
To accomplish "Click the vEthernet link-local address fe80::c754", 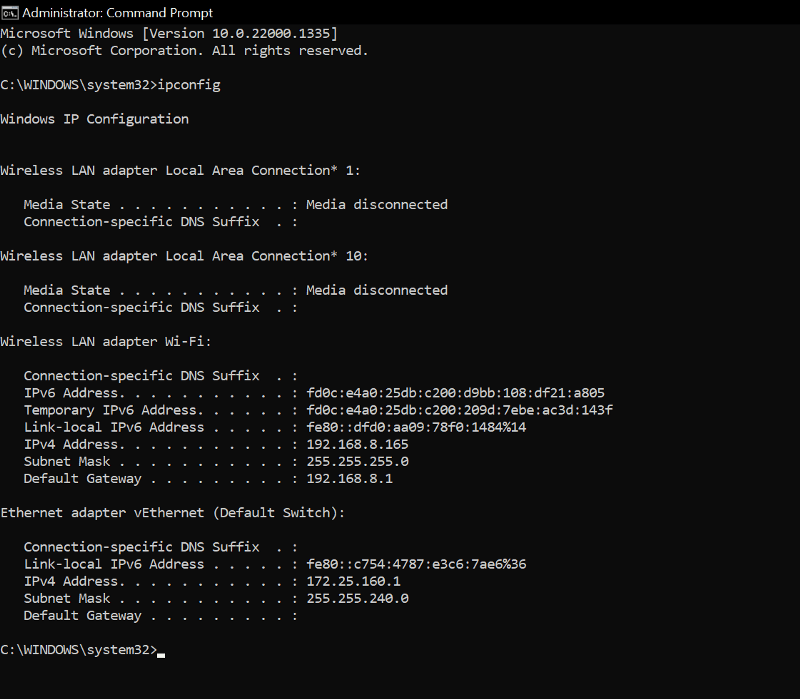I will [x=416, y=564].
